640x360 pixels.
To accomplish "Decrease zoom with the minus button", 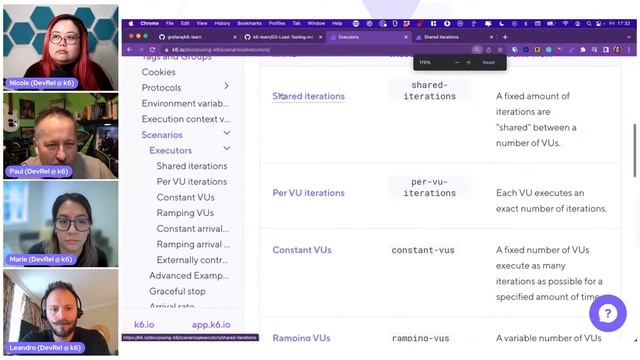I will click(x=457, y=62).
